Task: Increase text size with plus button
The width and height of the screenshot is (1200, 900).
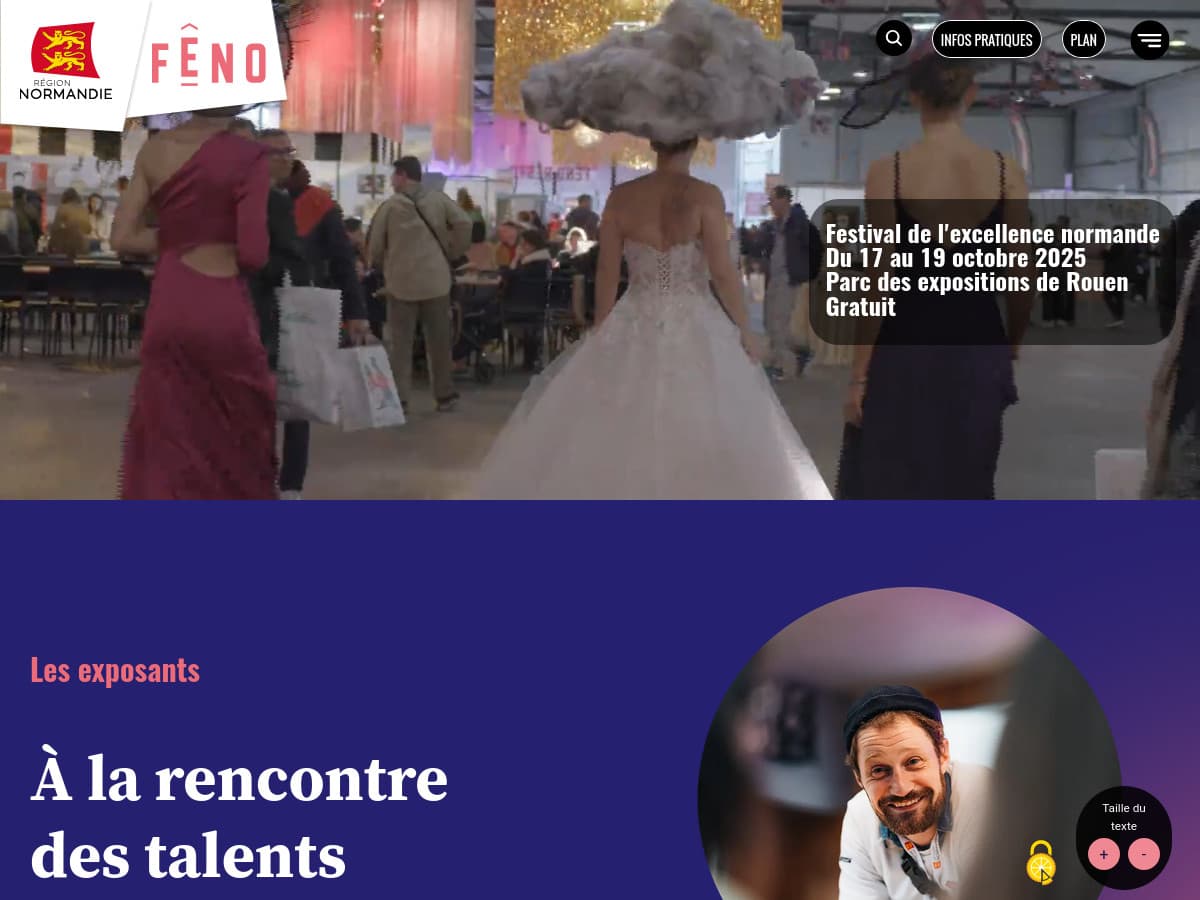Action: point(1104,854)
